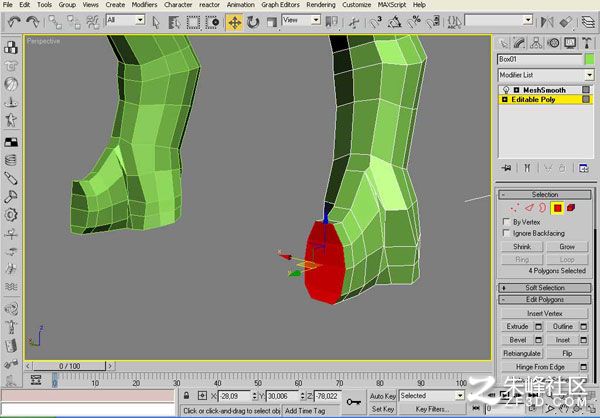The image size is (600, 418).
Task: Activate the Select and Rotate tool
Action: (253, 23)
